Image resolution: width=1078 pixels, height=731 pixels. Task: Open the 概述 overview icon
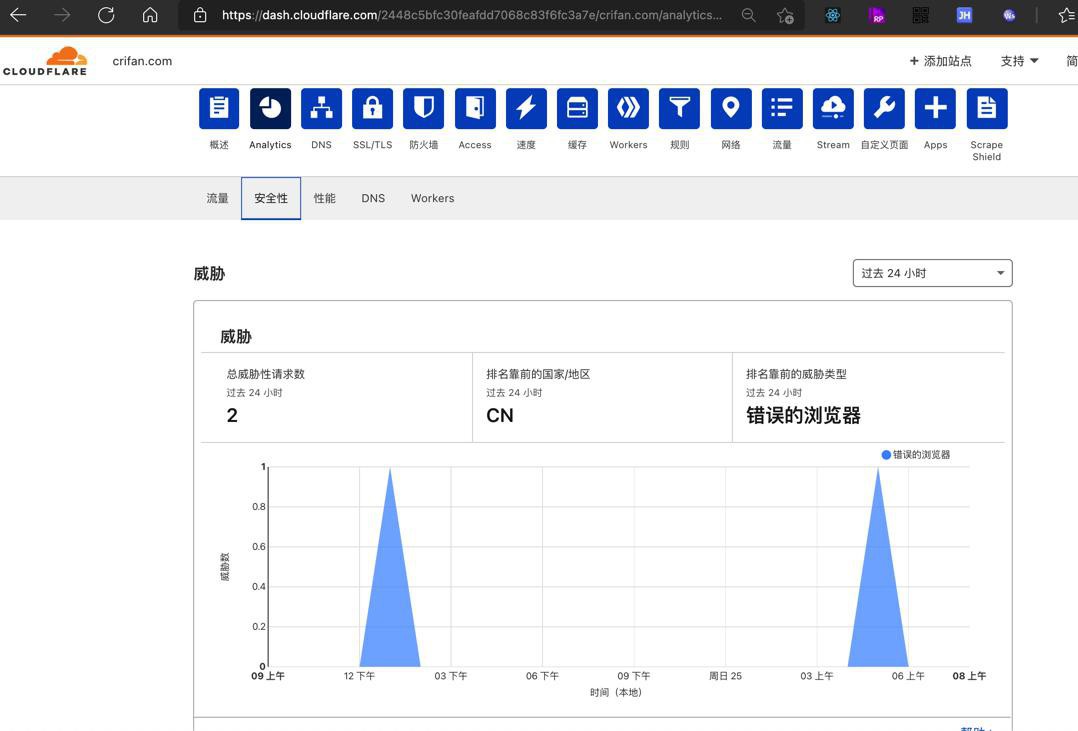pyautogui.click(x=219, y=108)
